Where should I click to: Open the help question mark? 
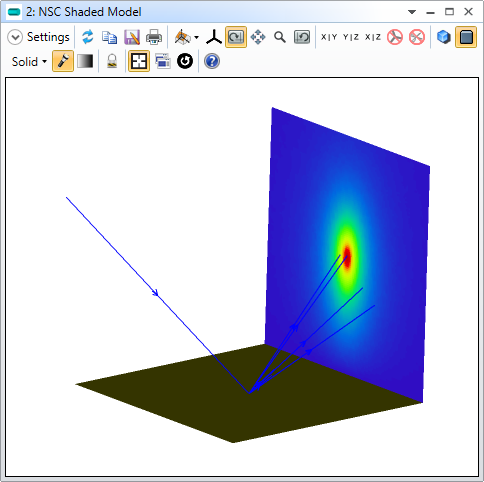[x=212, y=61]
